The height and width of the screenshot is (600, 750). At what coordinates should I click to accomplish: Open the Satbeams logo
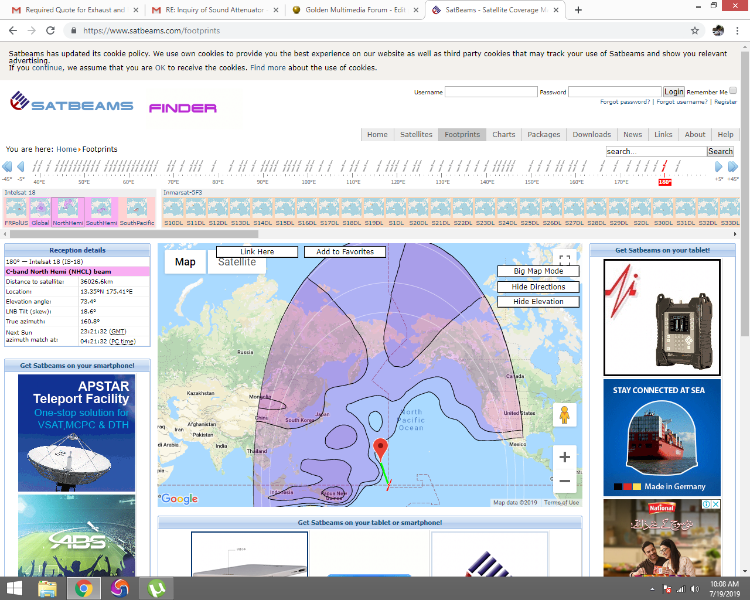point(72,102)
